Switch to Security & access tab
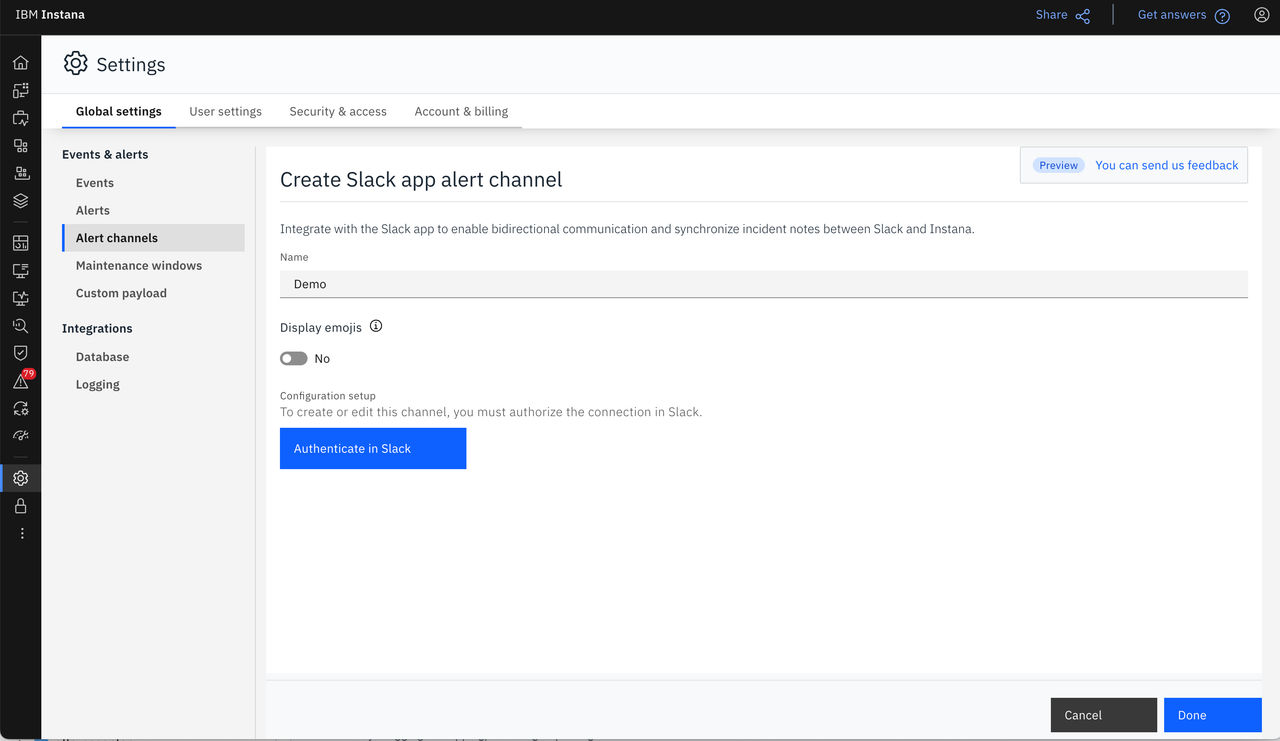The width and height of the screenshot is (1280, 741). (x=338, y=111)
